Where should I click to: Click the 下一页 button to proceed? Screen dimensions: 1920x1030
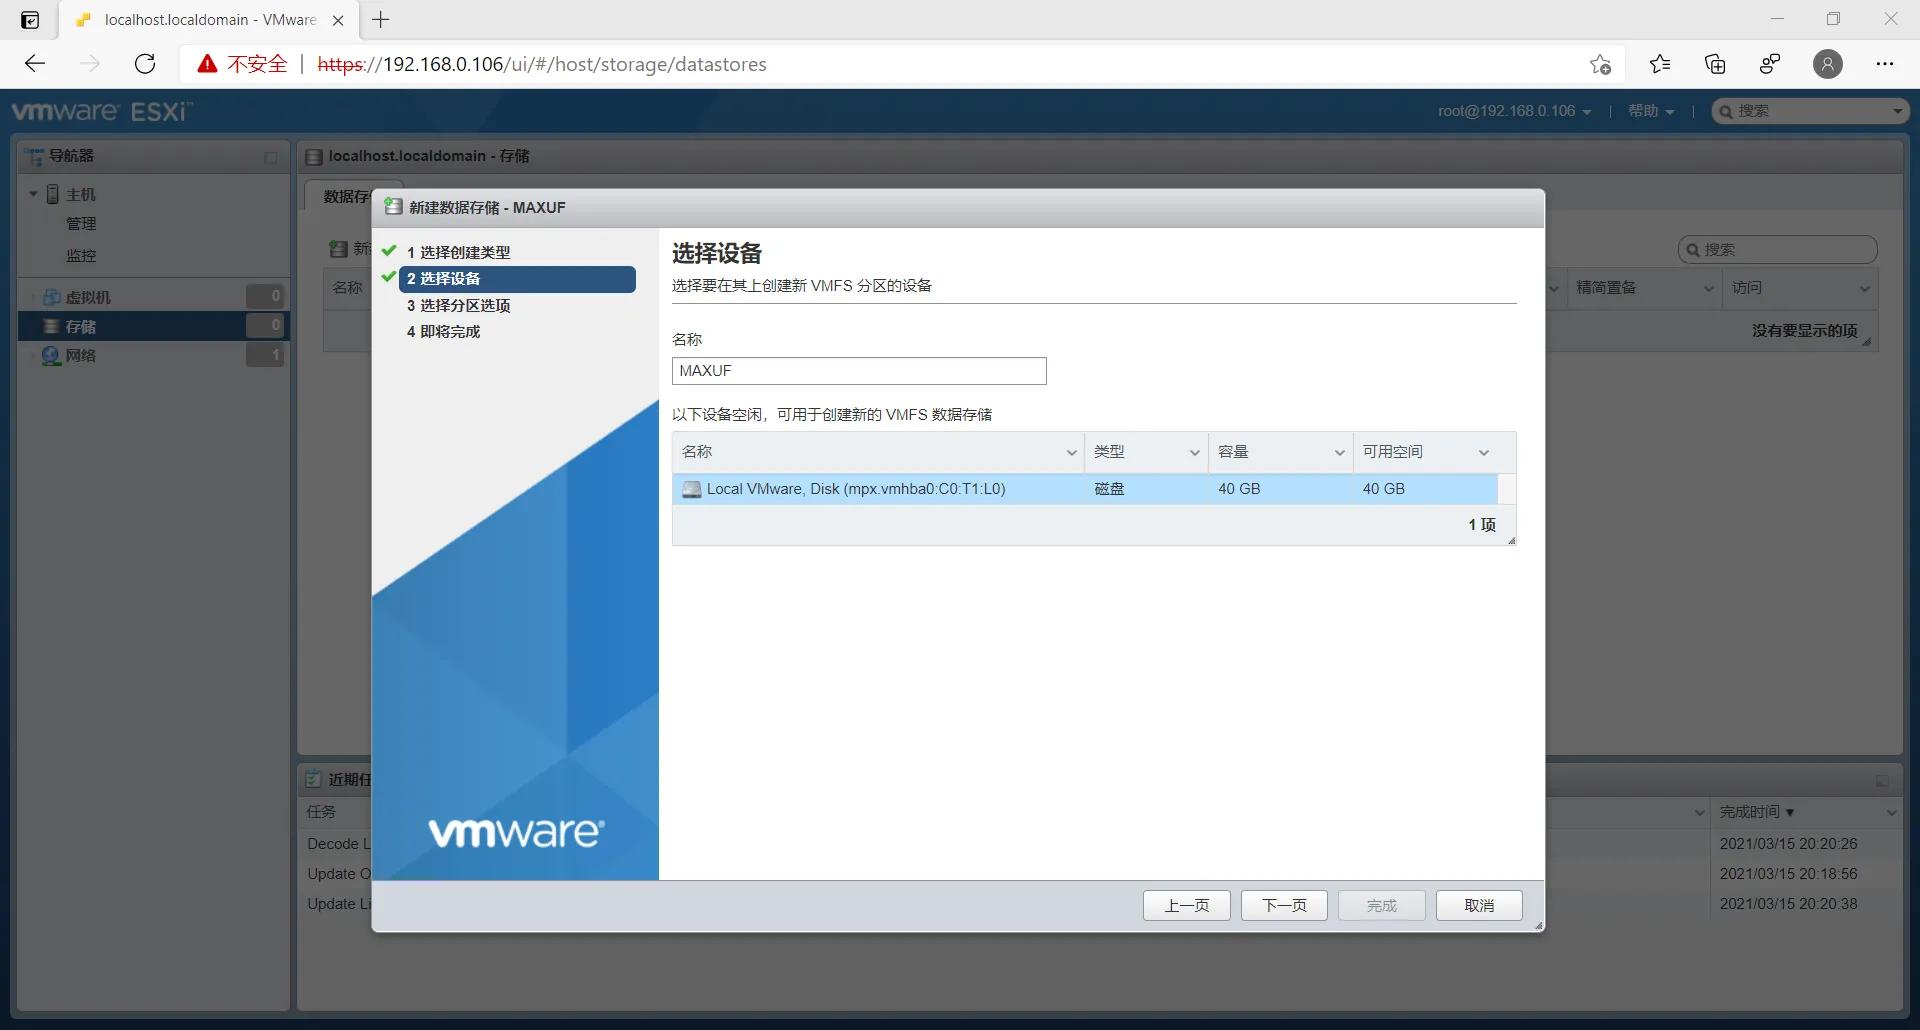point(1283,905)
